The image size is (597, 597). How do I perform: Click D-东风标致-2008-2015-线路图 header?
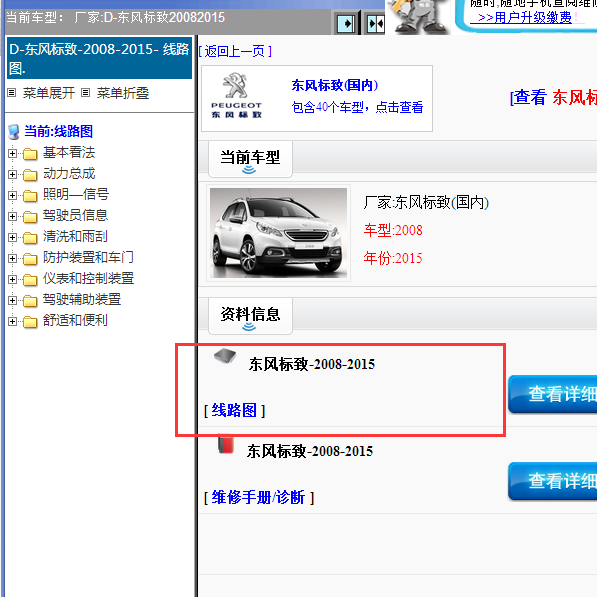[99, 58]
